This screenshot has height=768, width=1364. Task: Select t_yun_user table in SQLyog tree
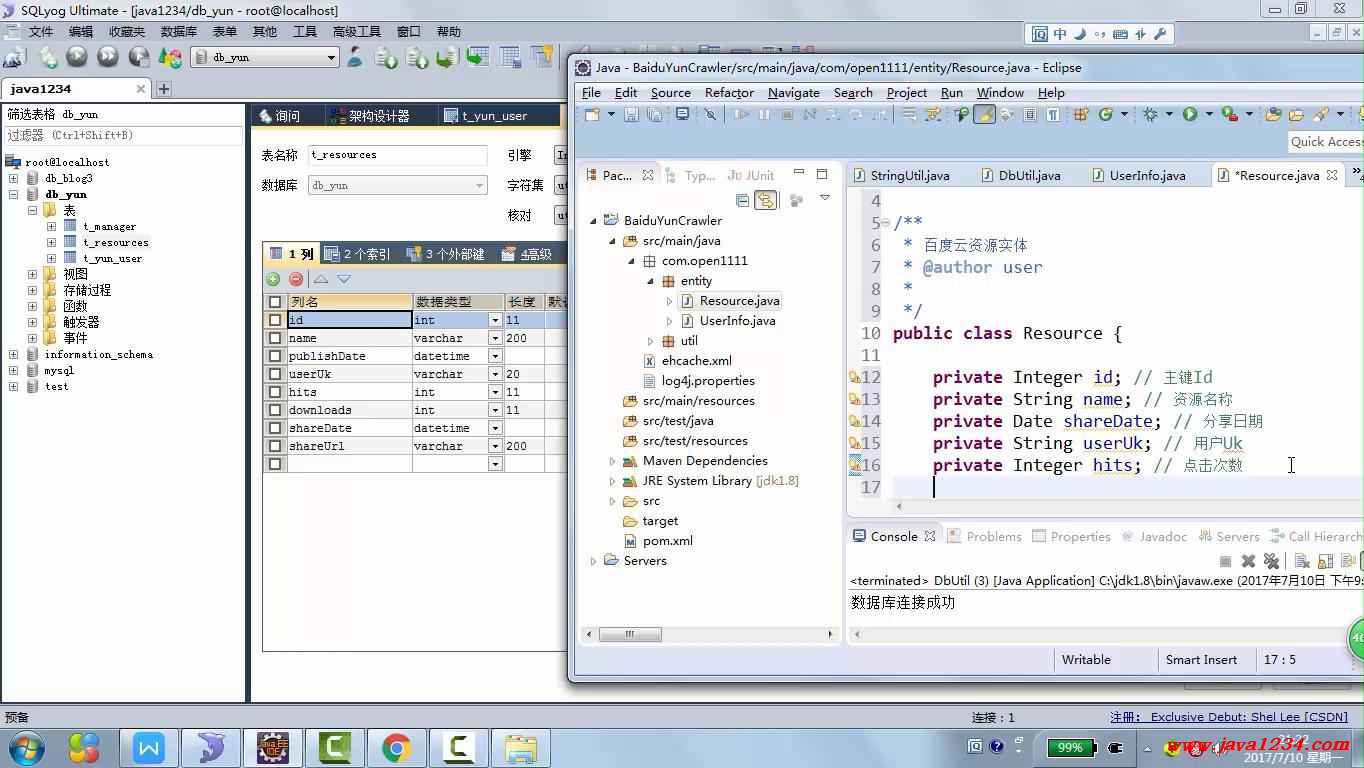click(112, 258)
